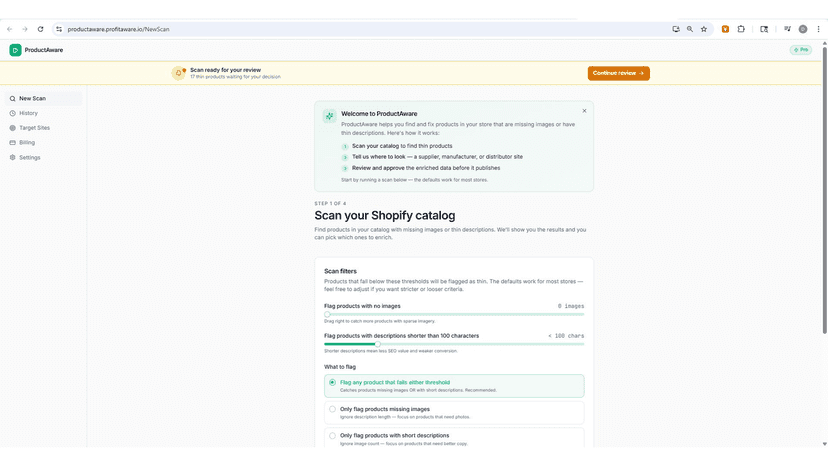Click the 'Scan filters' heading
Image resolution: width=828 pixels, height=466 pixels.
341,271
